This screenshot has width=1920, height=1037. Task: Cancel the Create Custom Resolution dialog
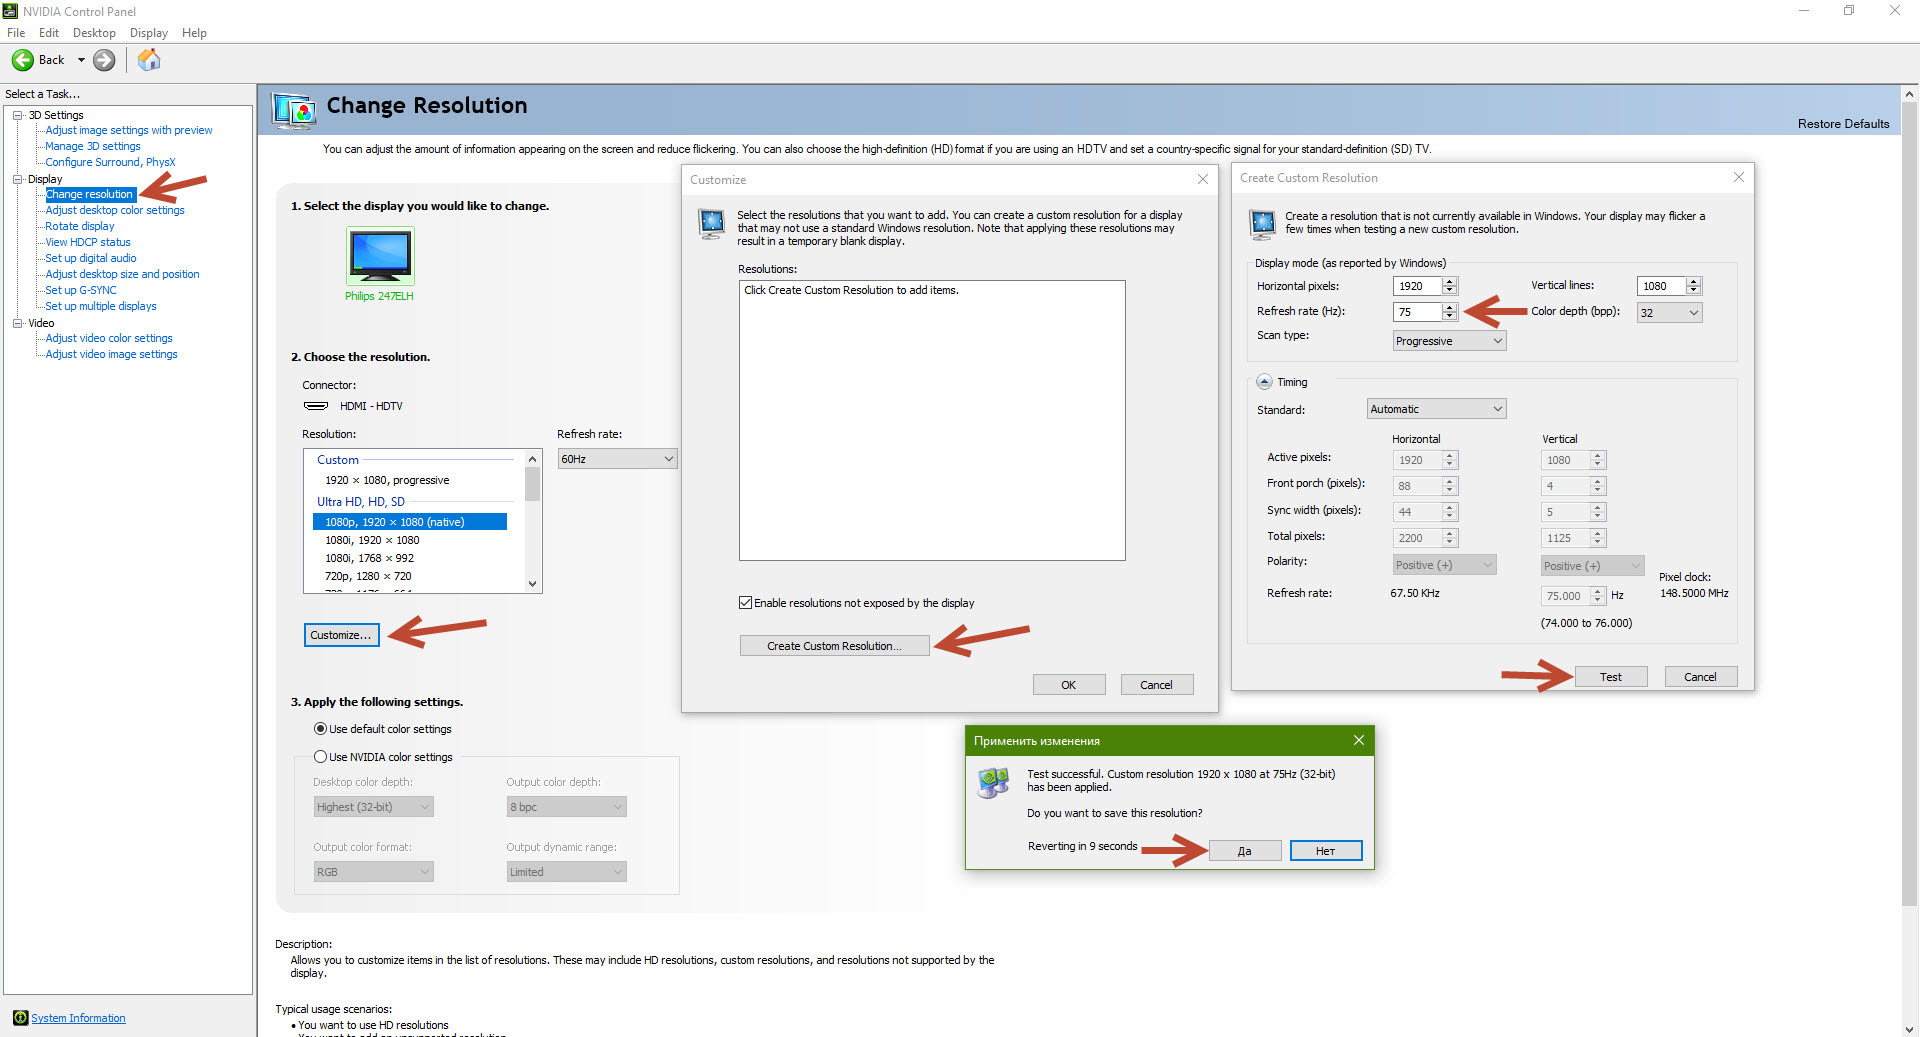[x=1700, y=677]
